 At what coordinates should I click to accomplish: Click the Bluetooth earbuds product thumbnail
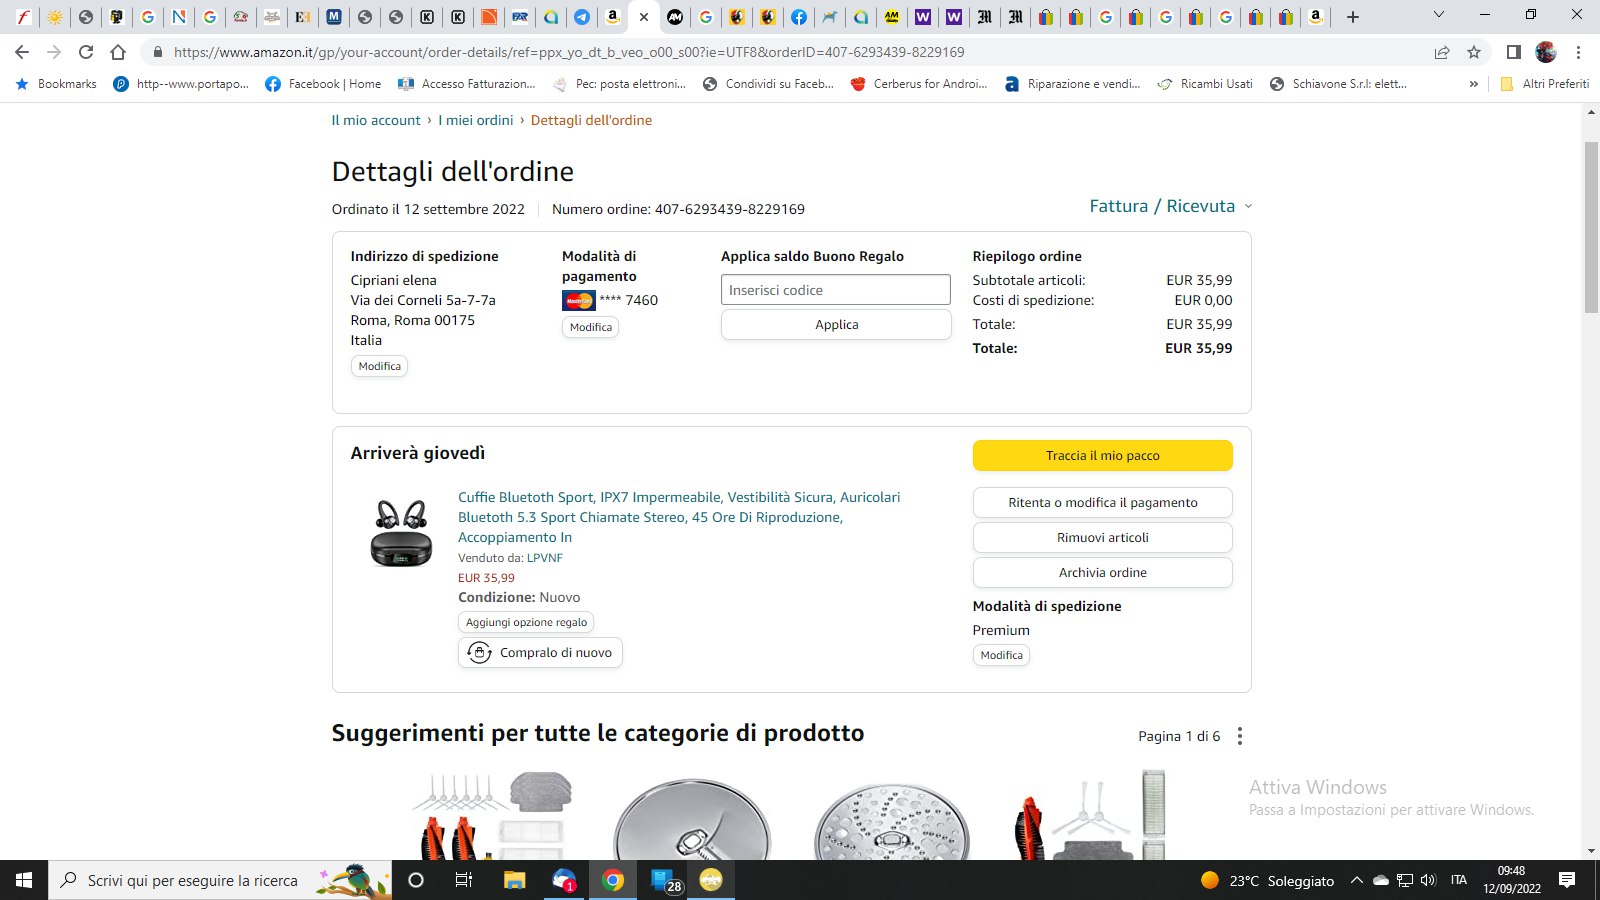[401, 532]
